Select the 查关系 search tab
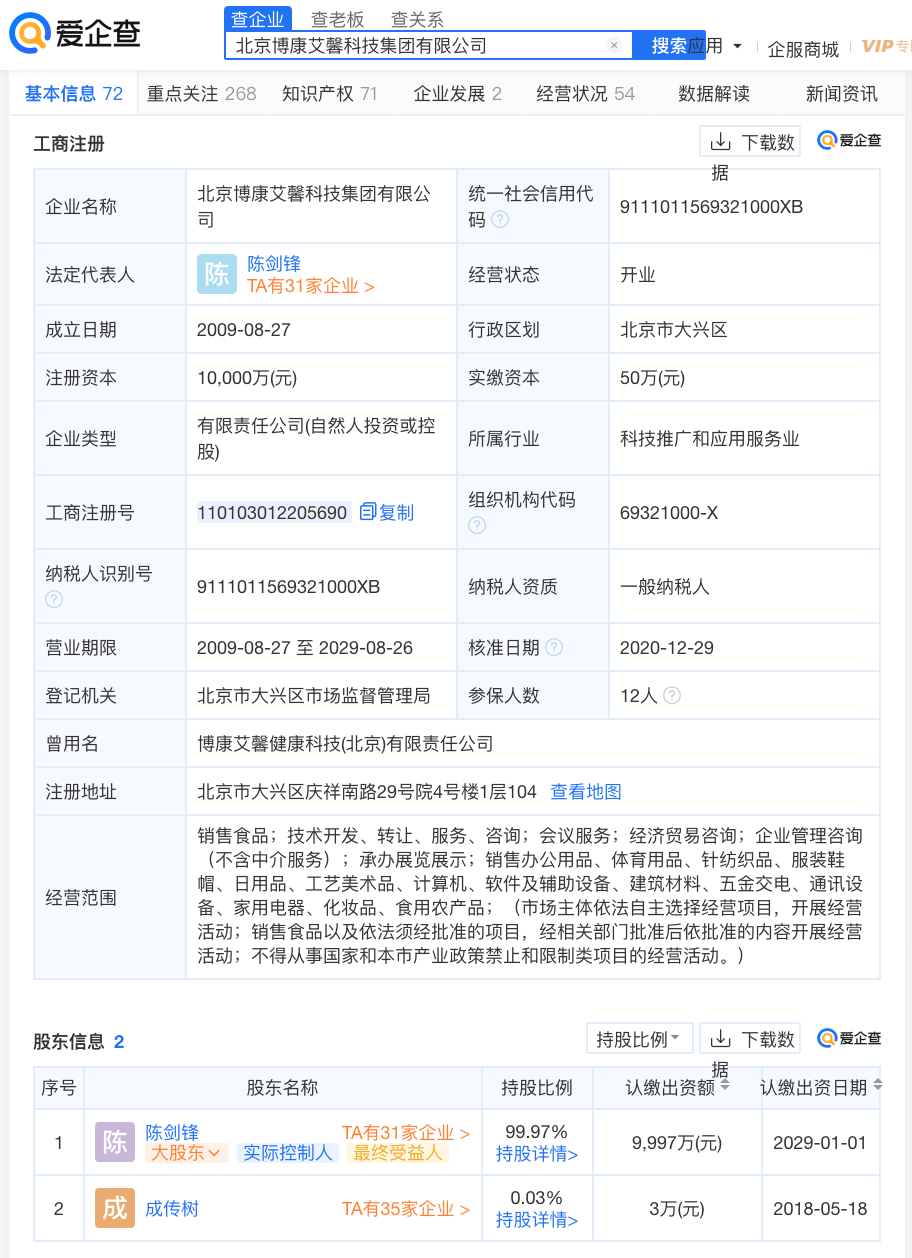912x1258 pixels. [x=417, y=19]
